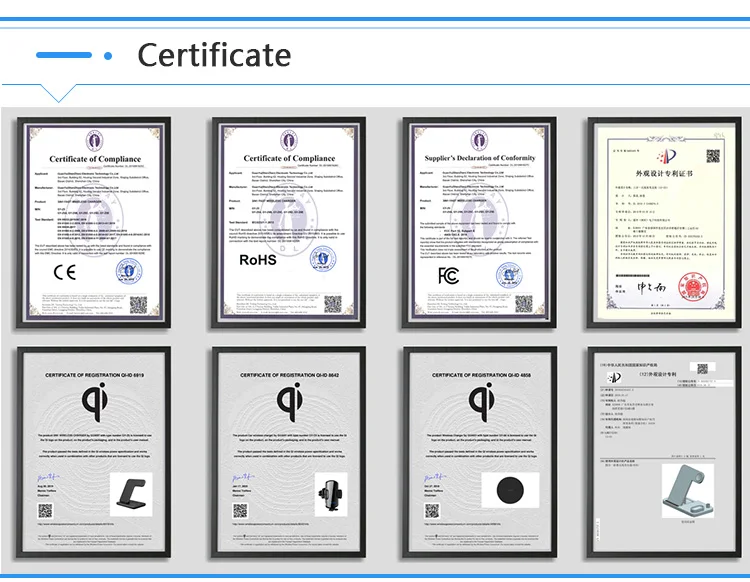Viewport: 750px width, 582px height.
Task: Click the "外观设计专利证书" title
Action: [x=664, y=173]
